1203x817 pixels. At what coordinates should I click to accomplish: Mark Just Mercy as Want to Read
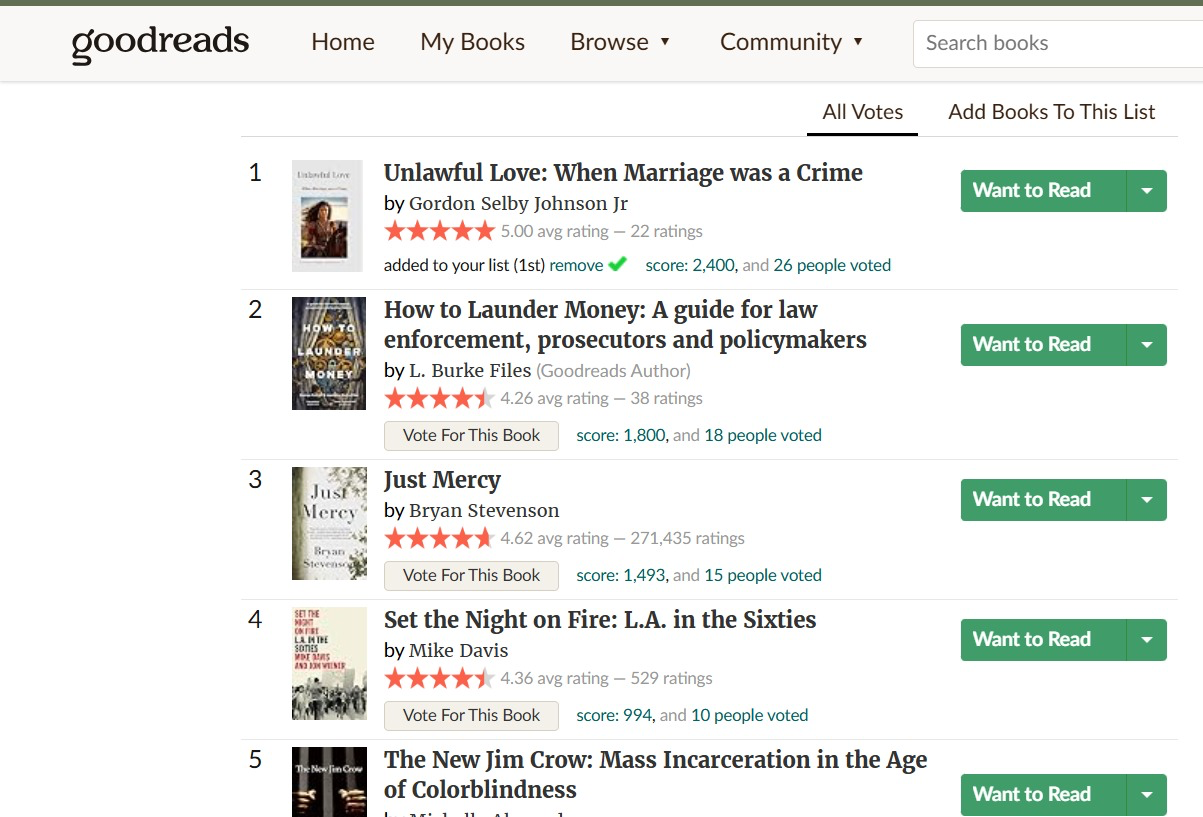pos(1043,500)
